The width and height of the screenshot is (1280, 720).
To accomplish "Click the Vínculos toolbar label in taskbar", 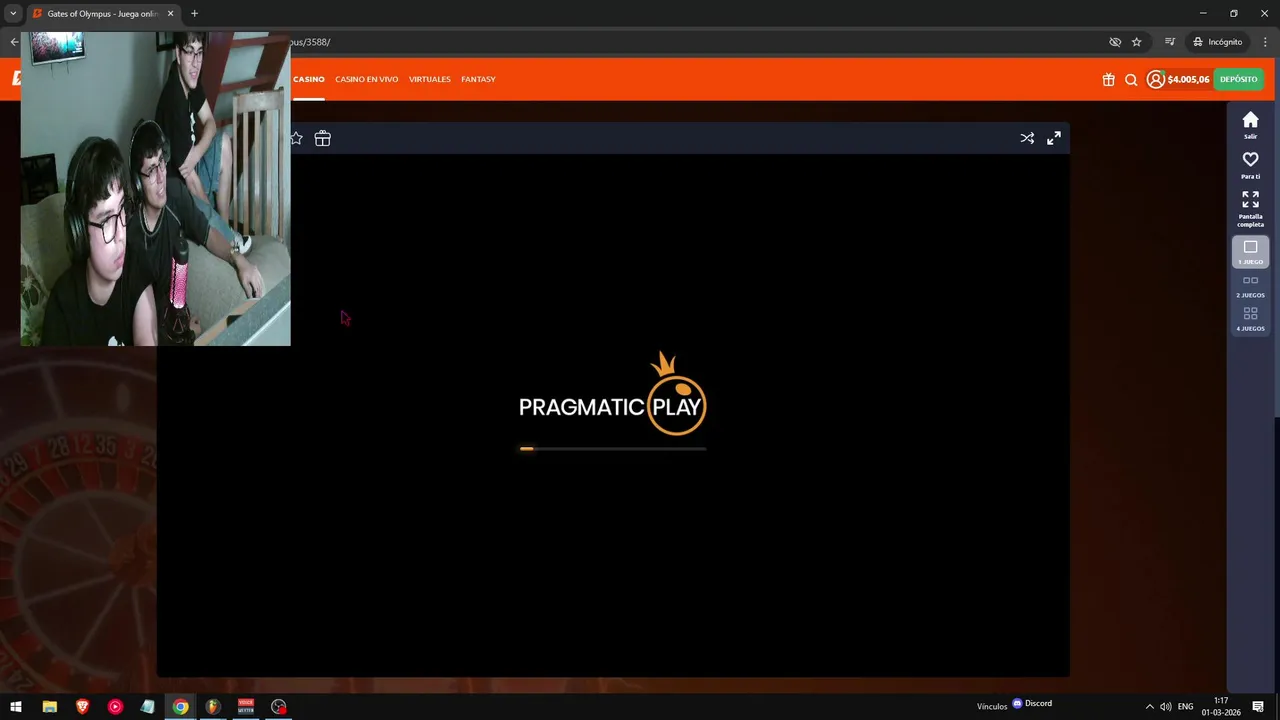I will 992,706.
